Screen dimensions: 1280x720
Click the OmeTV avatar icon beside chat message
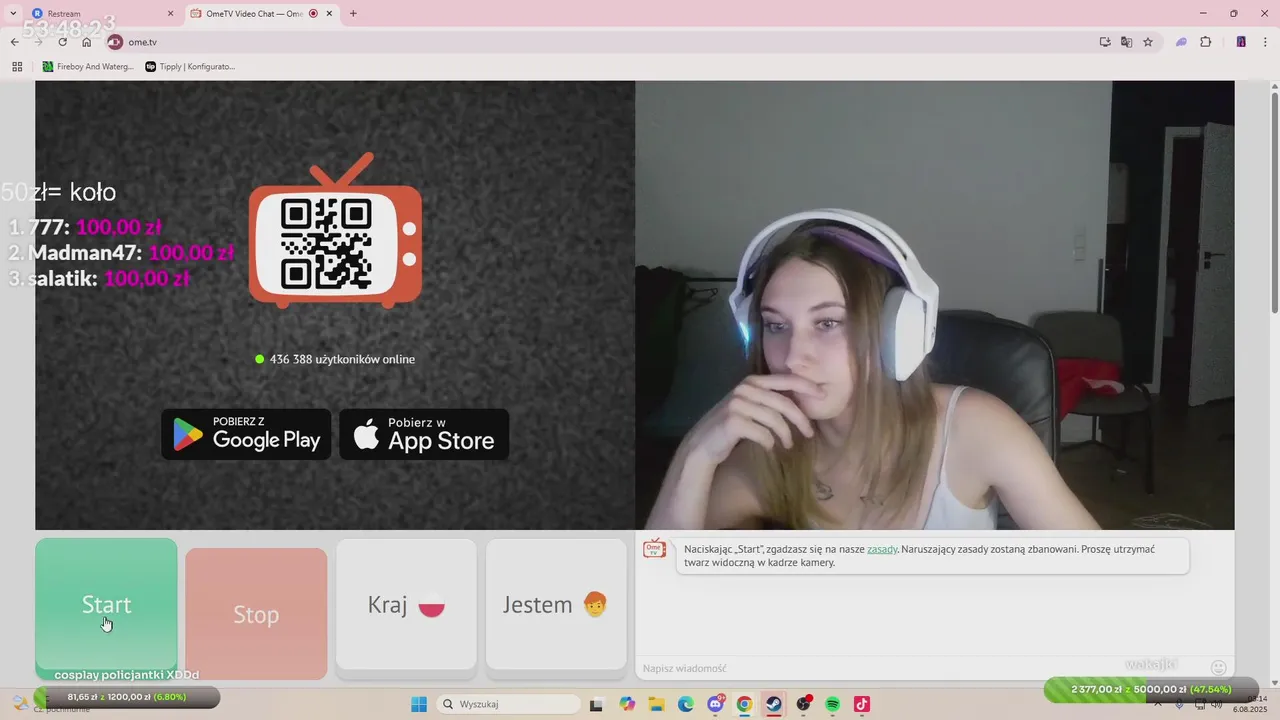pyautogui.click(x=654, y=548)
